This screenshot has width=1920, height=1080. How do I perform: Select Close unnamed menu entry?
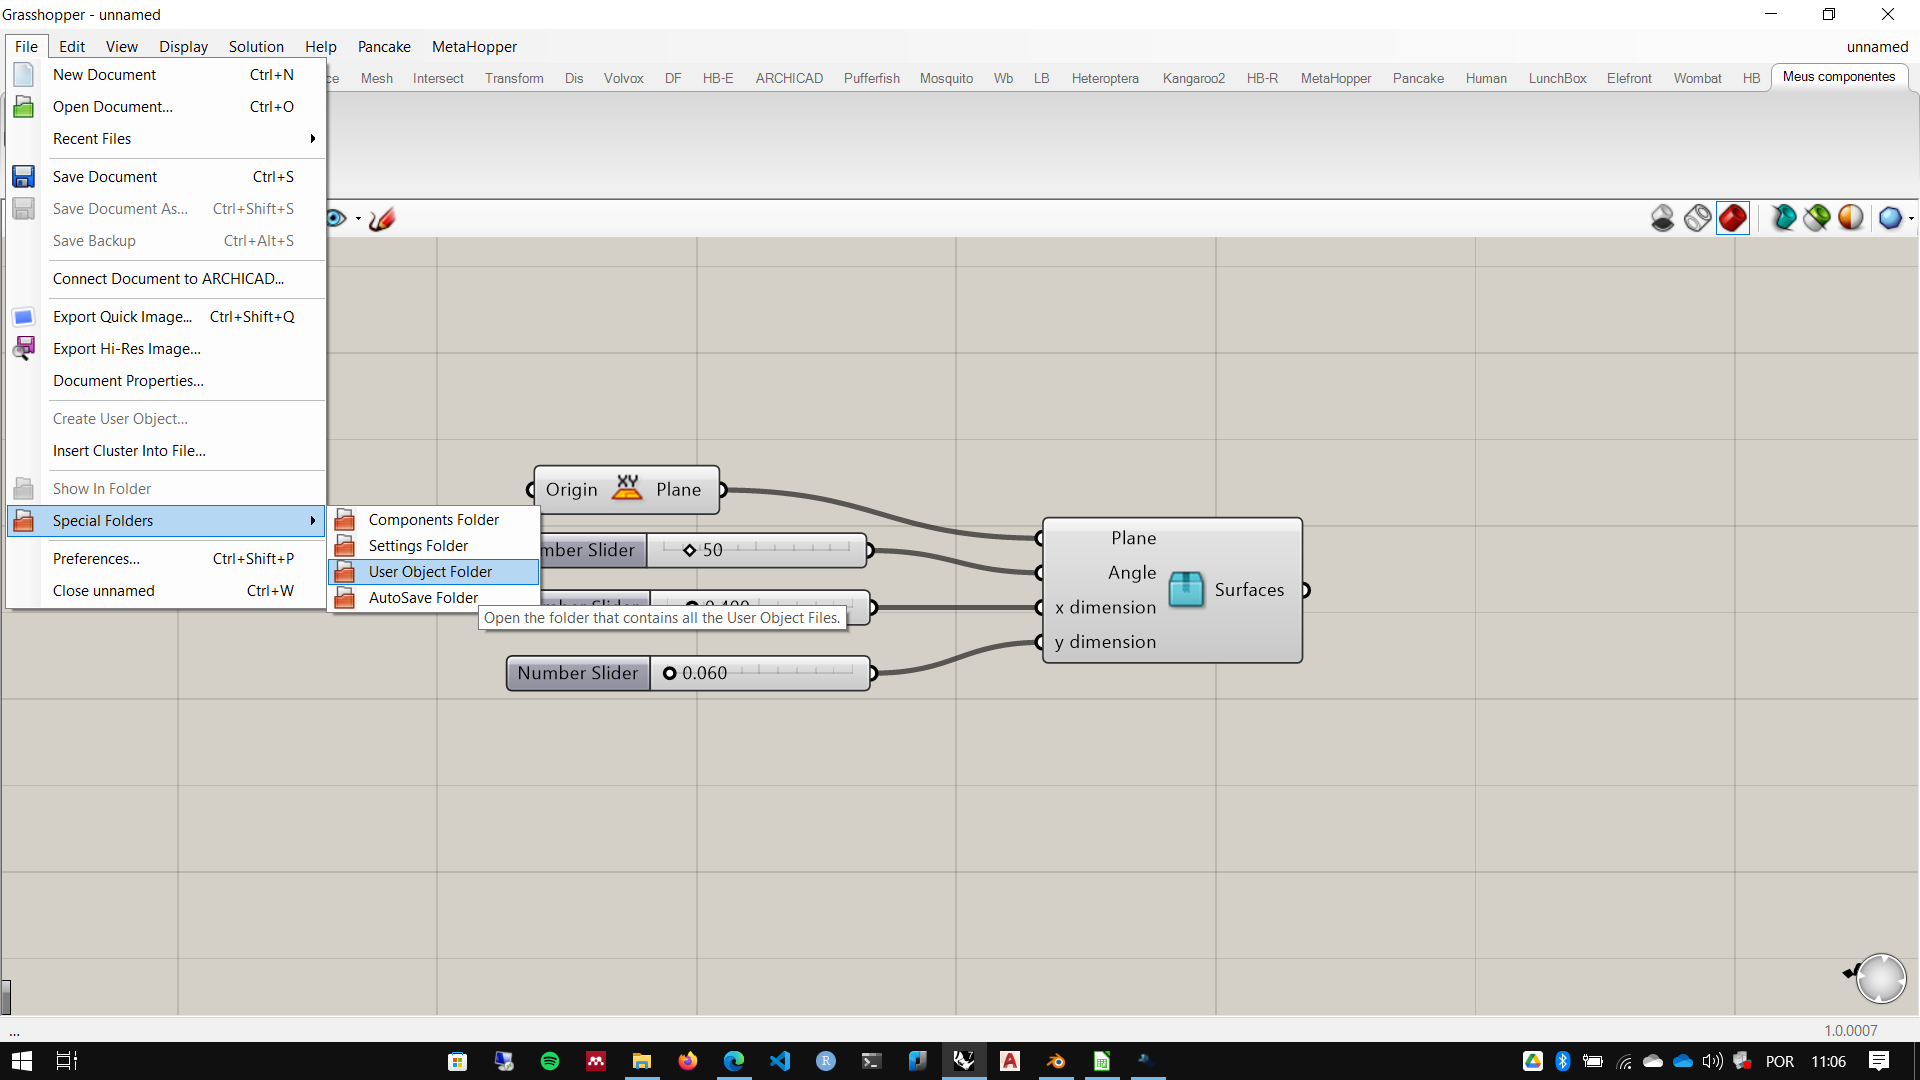pos(167,591)
